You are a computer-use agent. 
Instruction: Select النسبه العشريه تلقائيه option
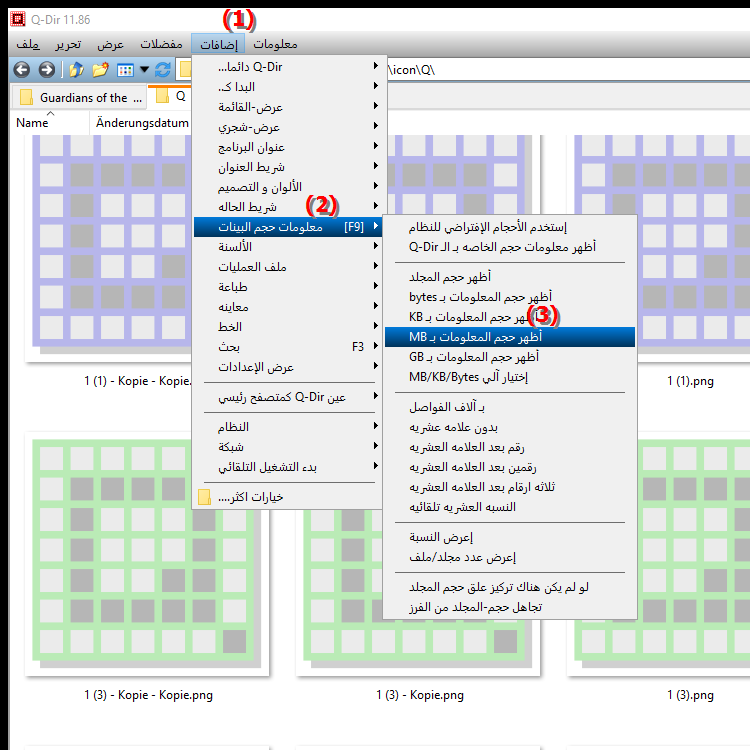point(510,507)
